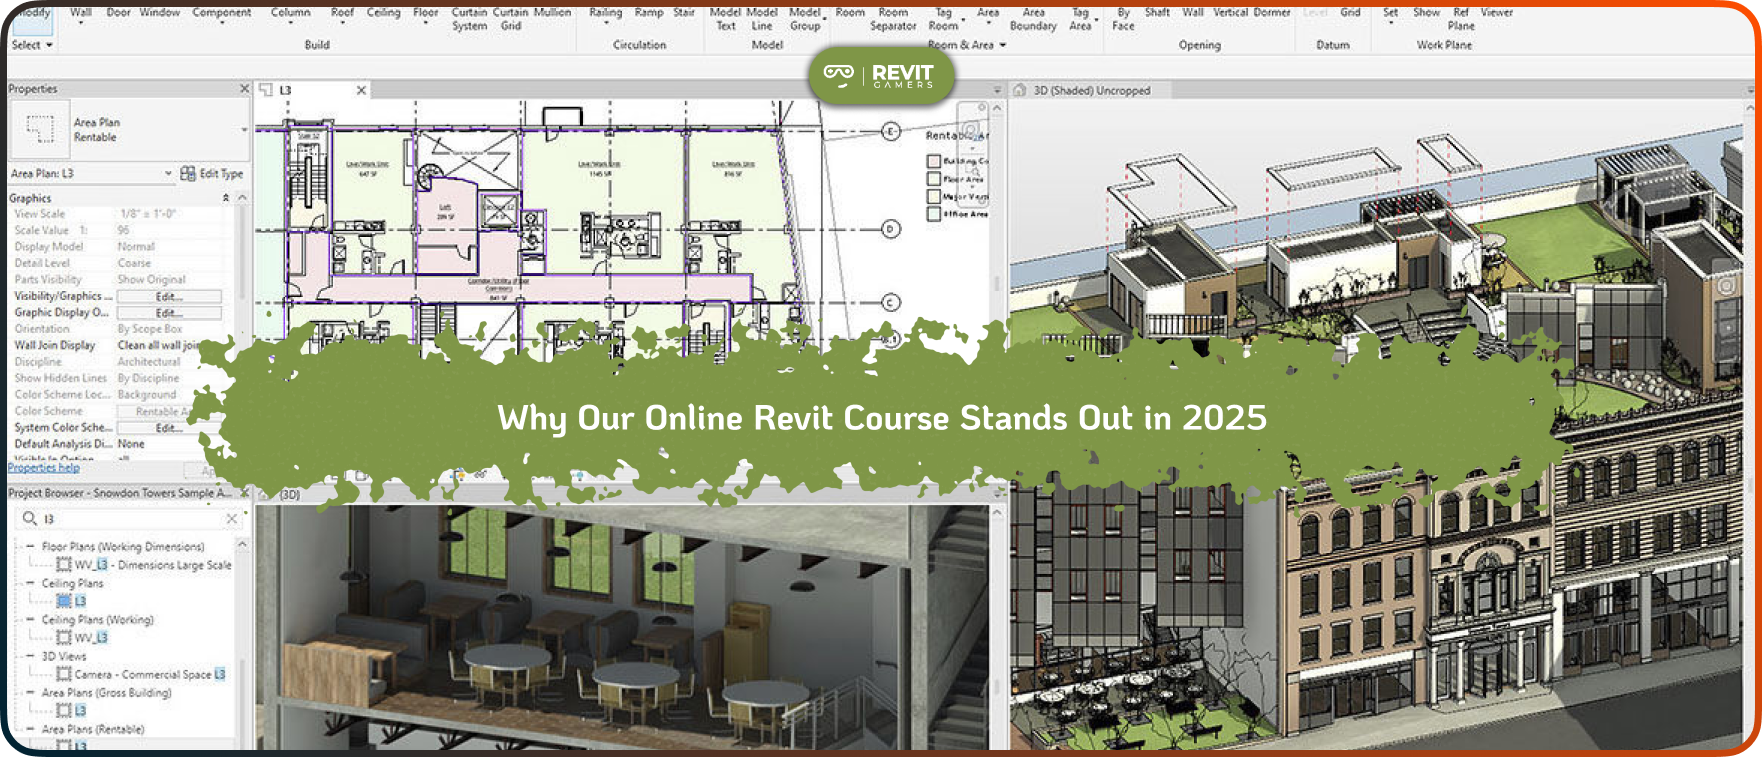1763x758 pixels.
Task: Click the Set work plane tool
Action: coord(1390,13)
